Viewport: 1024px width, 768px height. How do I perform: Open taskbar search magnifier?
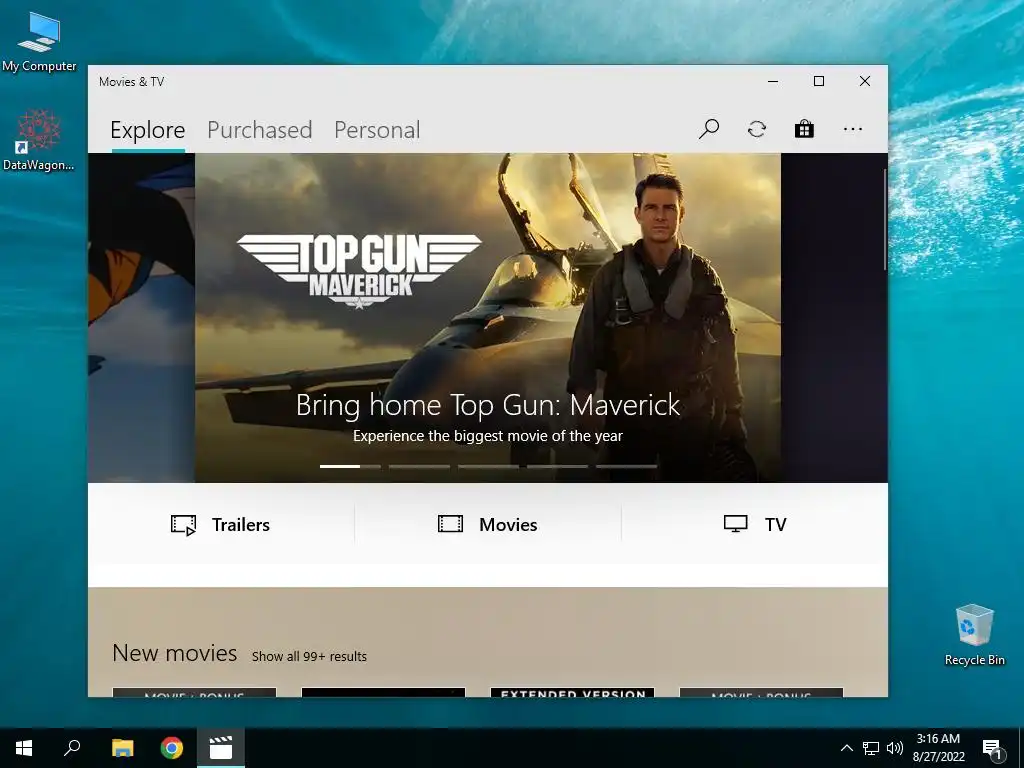pyautogui.click(x=72, y=748)
